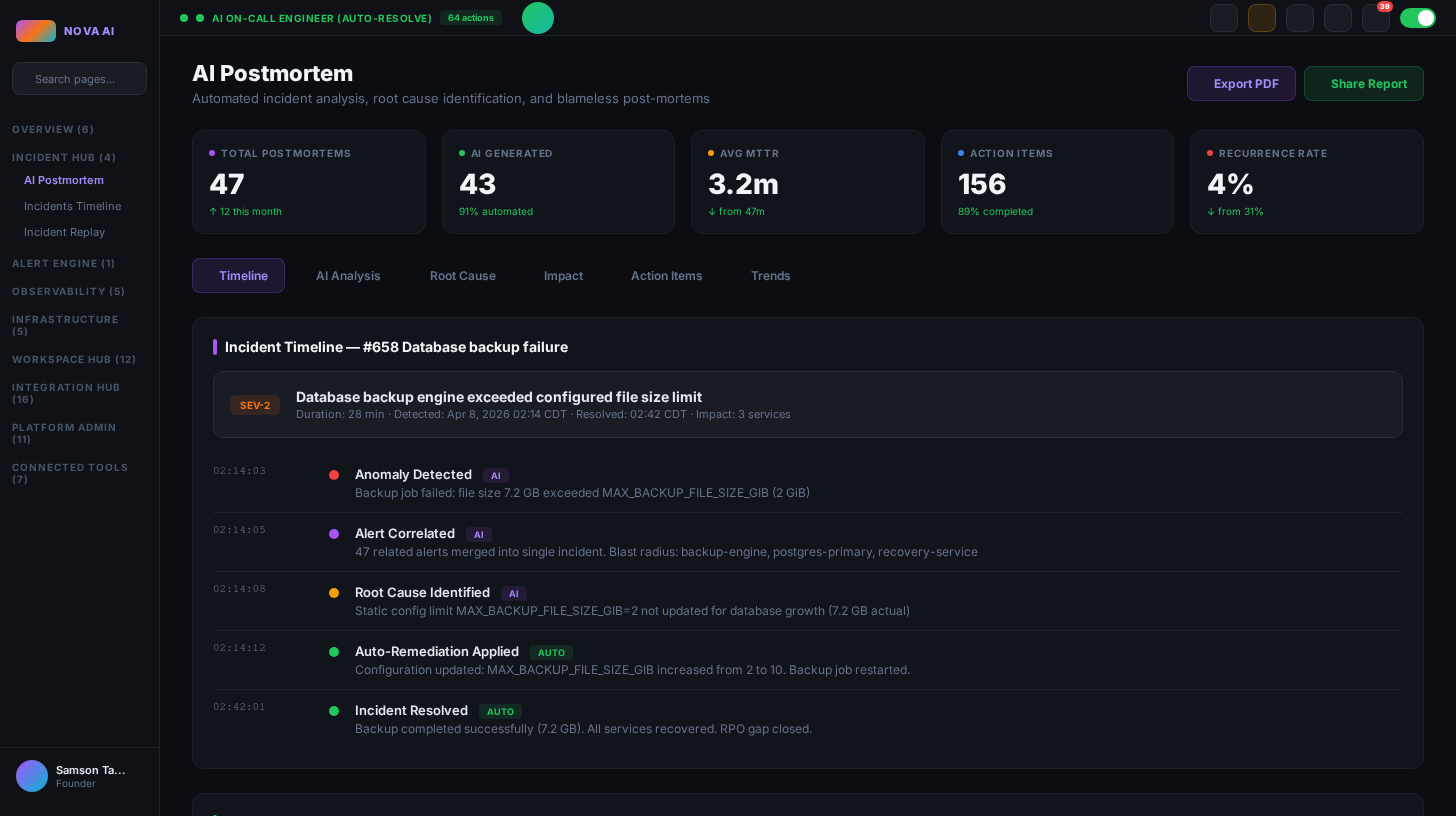Image resolution: width=1456 pixels, height=816 pixels.
Task: Open the Action Items tab
Action: pyautogui.click(x=666, y=276)
